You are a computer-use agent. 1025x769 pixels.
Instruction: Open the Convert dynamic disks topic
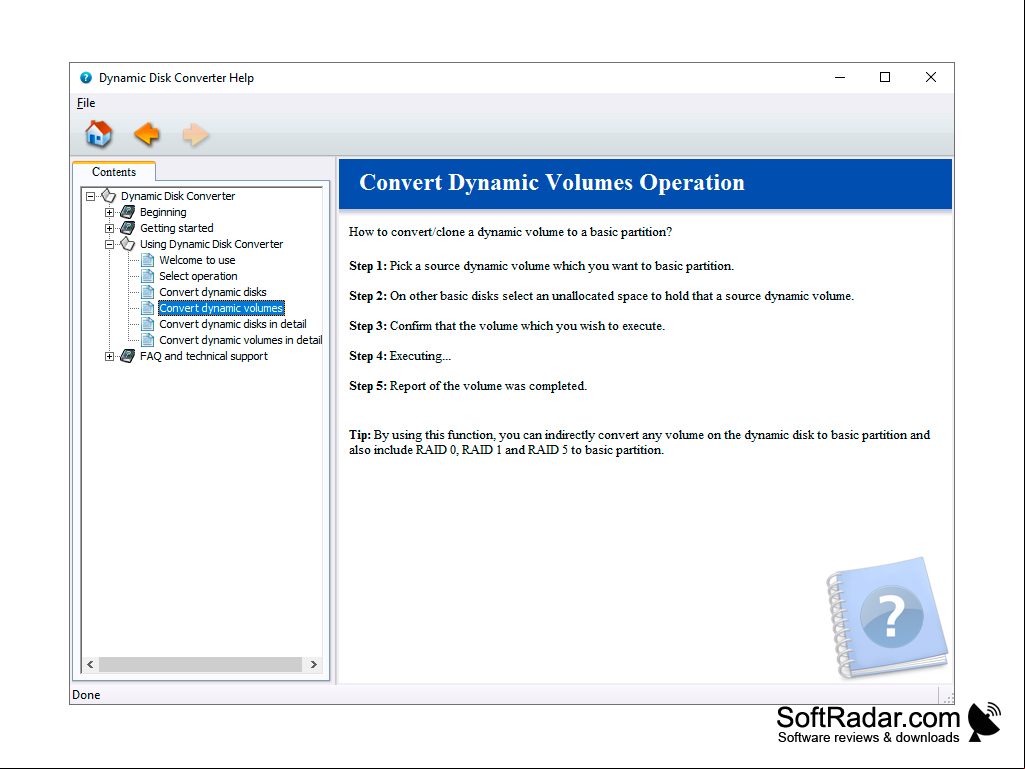click(x=212, y=292)
